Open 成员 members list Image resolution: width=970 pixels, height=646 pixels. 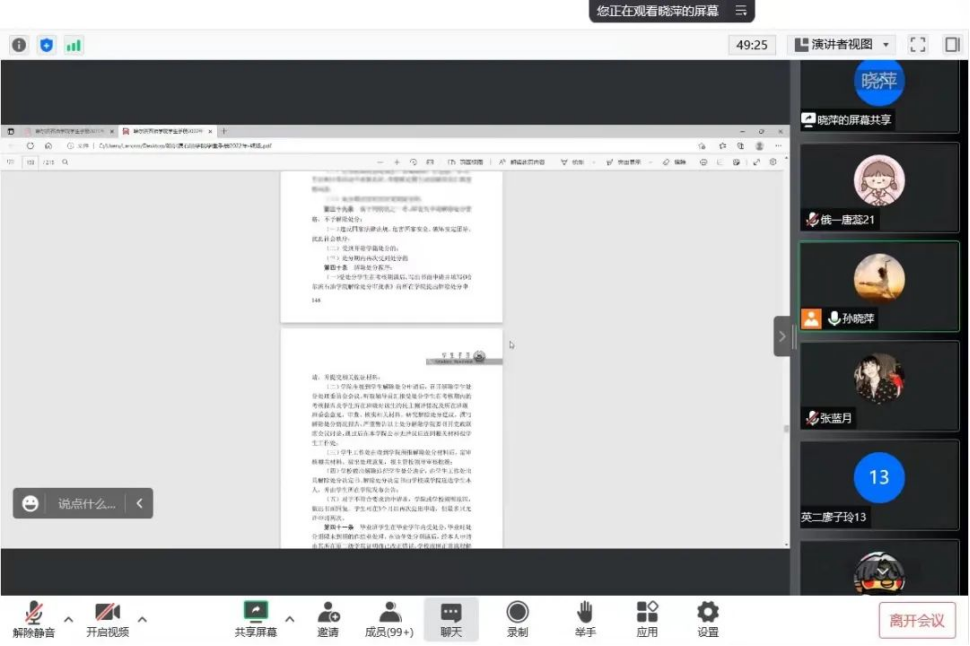(389, 619)
